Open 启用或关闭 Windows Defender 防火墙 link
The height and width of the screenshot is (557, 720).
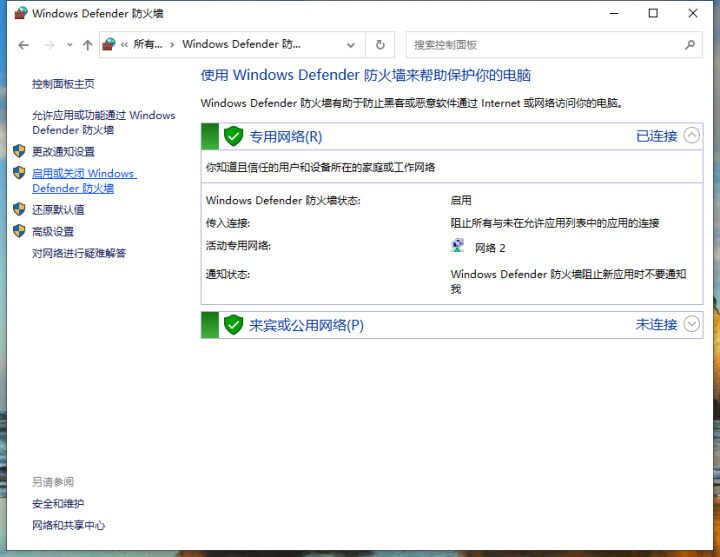pos(84,181)
